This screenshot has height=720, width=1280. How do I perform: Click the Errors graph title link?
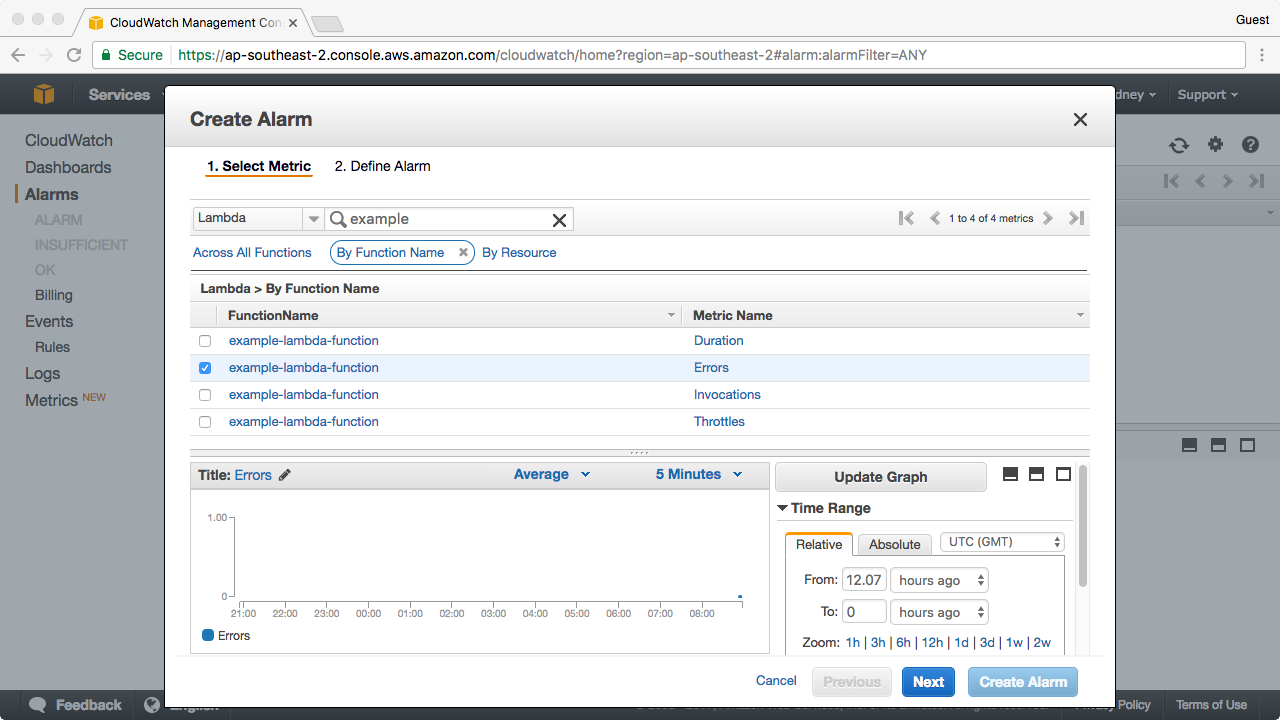[x=253, y=475]
